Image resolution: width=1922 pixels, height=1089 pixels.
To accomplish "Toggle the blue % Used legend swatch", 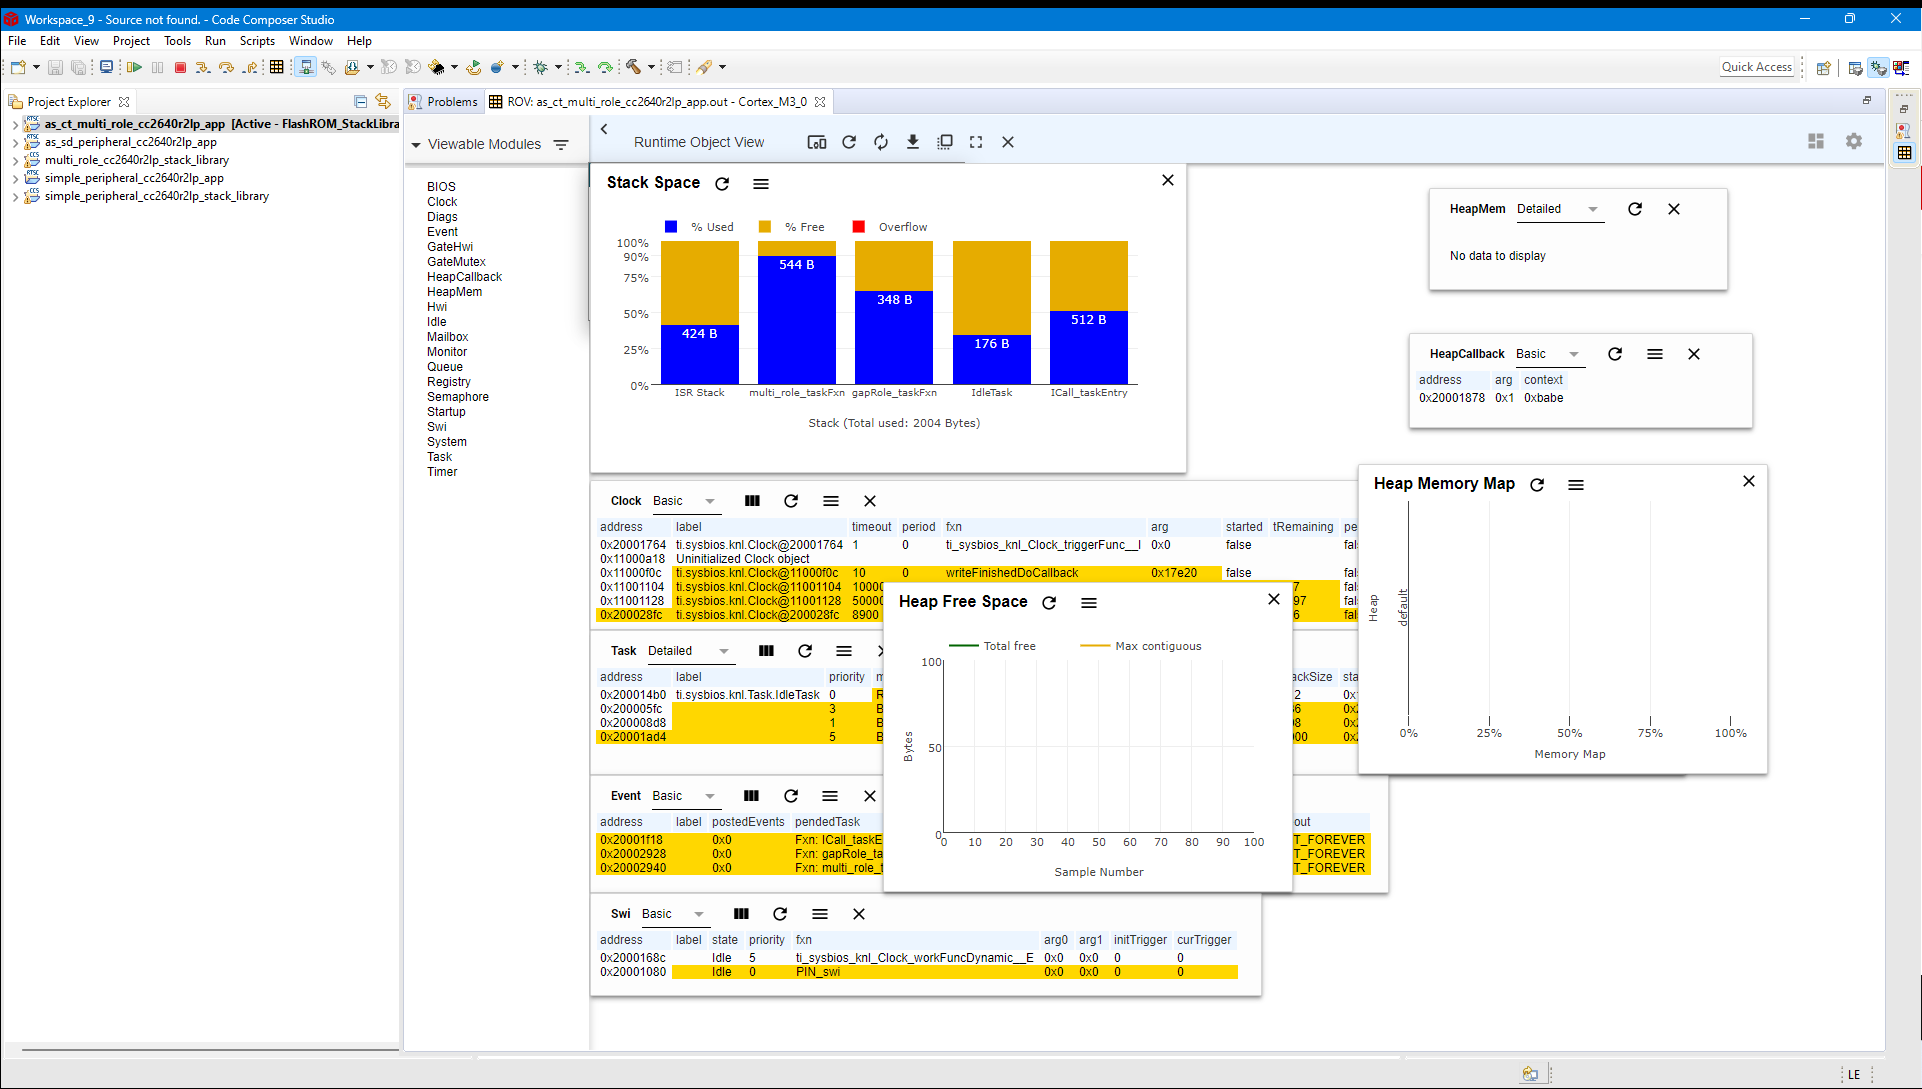I will (671, 227).
